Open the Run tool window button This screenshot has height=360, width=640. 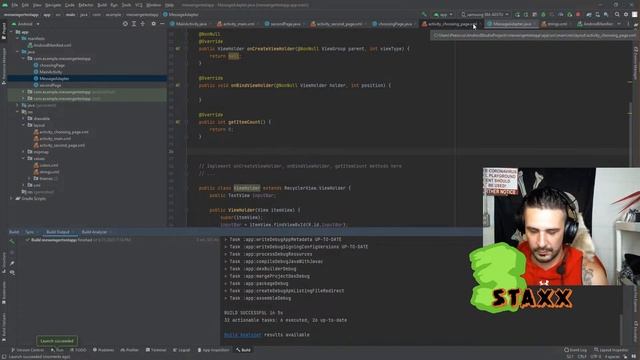57,350
